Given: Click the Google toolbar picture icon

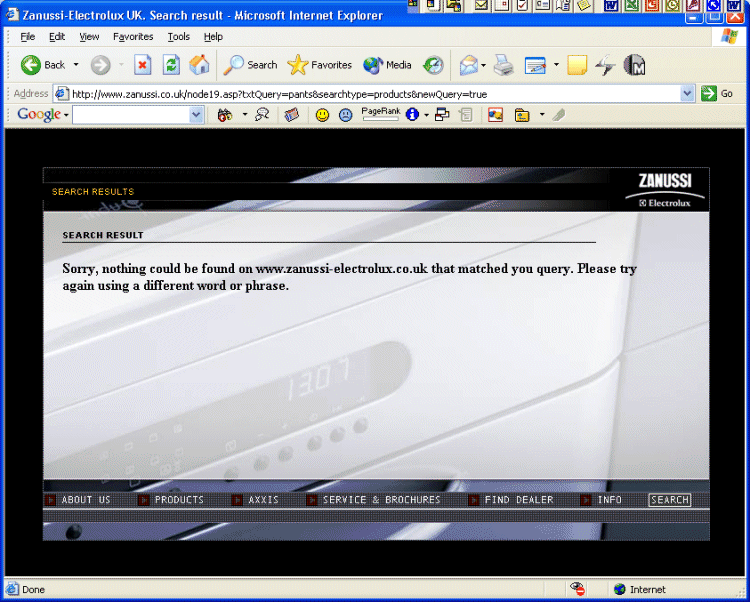Looking at the screenshot, I should pos(496,115).
